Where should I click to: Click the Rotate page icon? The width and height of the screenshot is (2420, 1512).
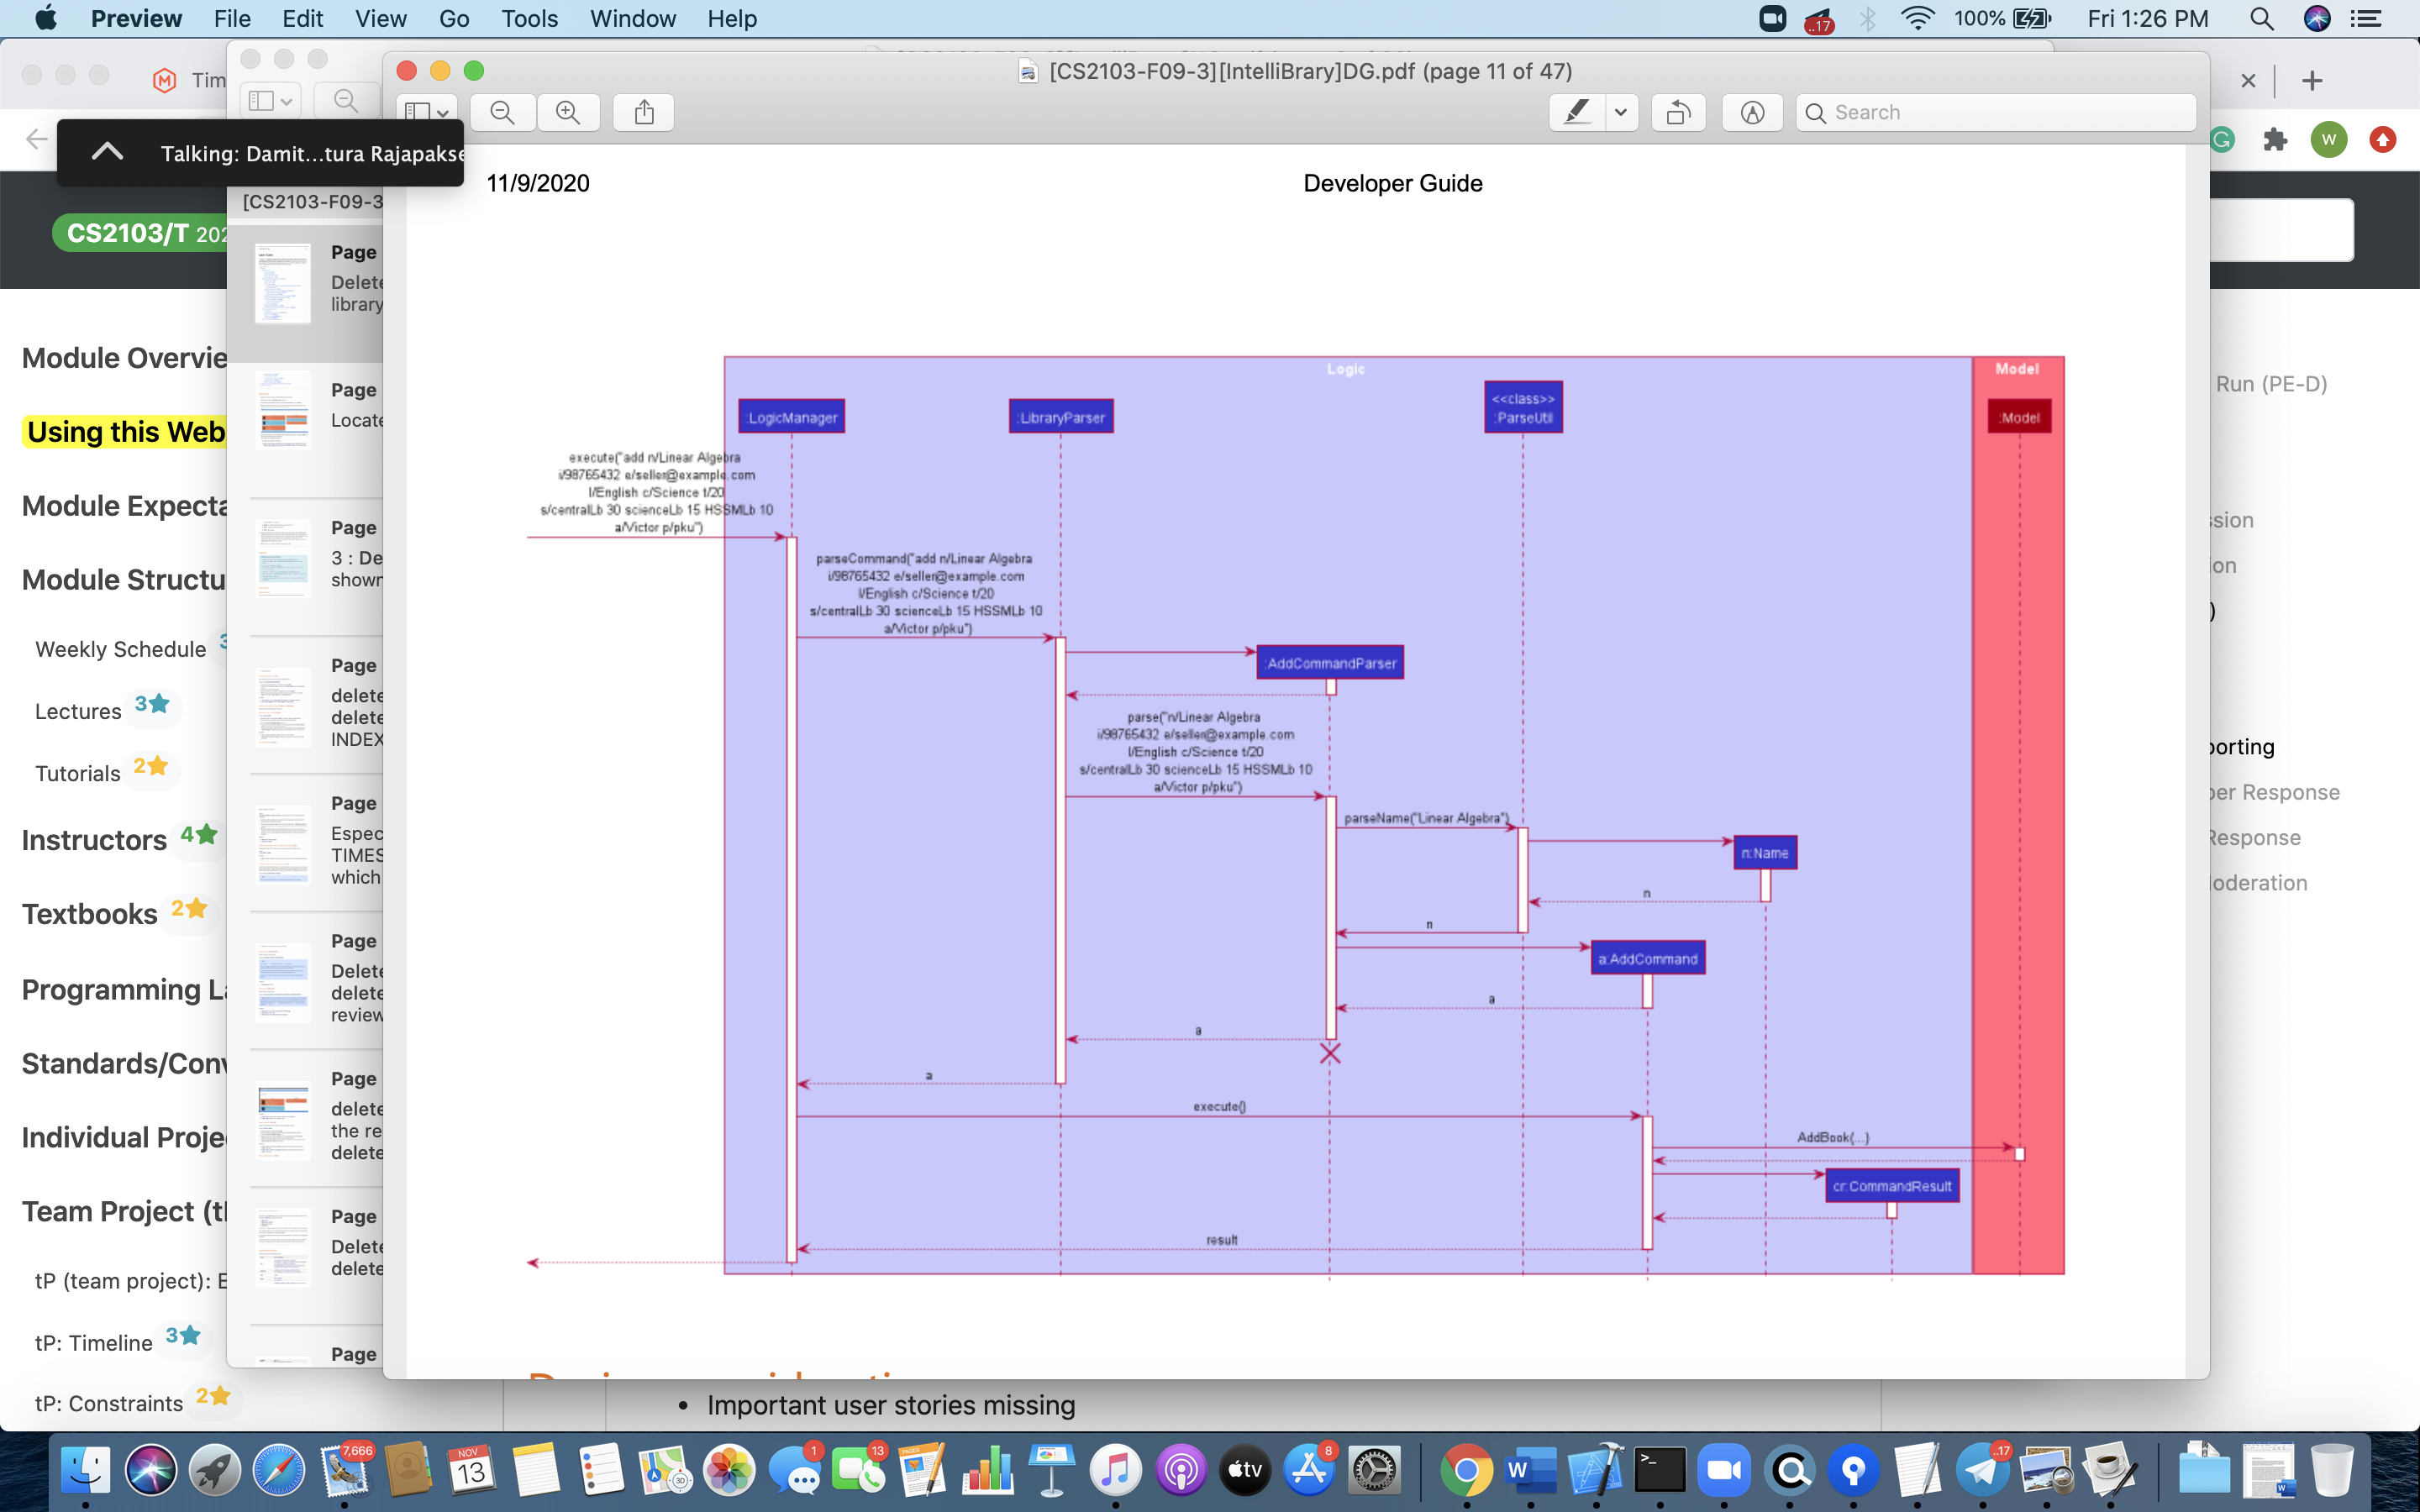(x=1678, y=112)
